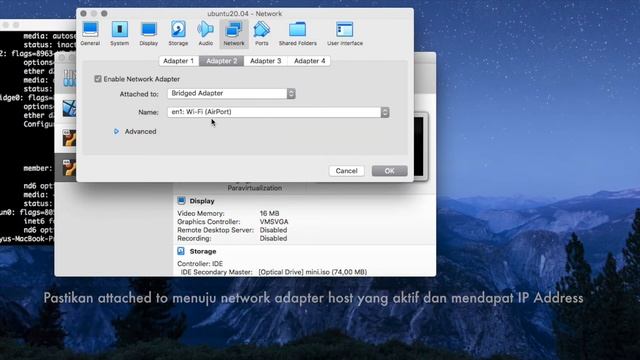
Task: Open the Storage settings section
Action: pyautogui.click(x=178, y=33)
